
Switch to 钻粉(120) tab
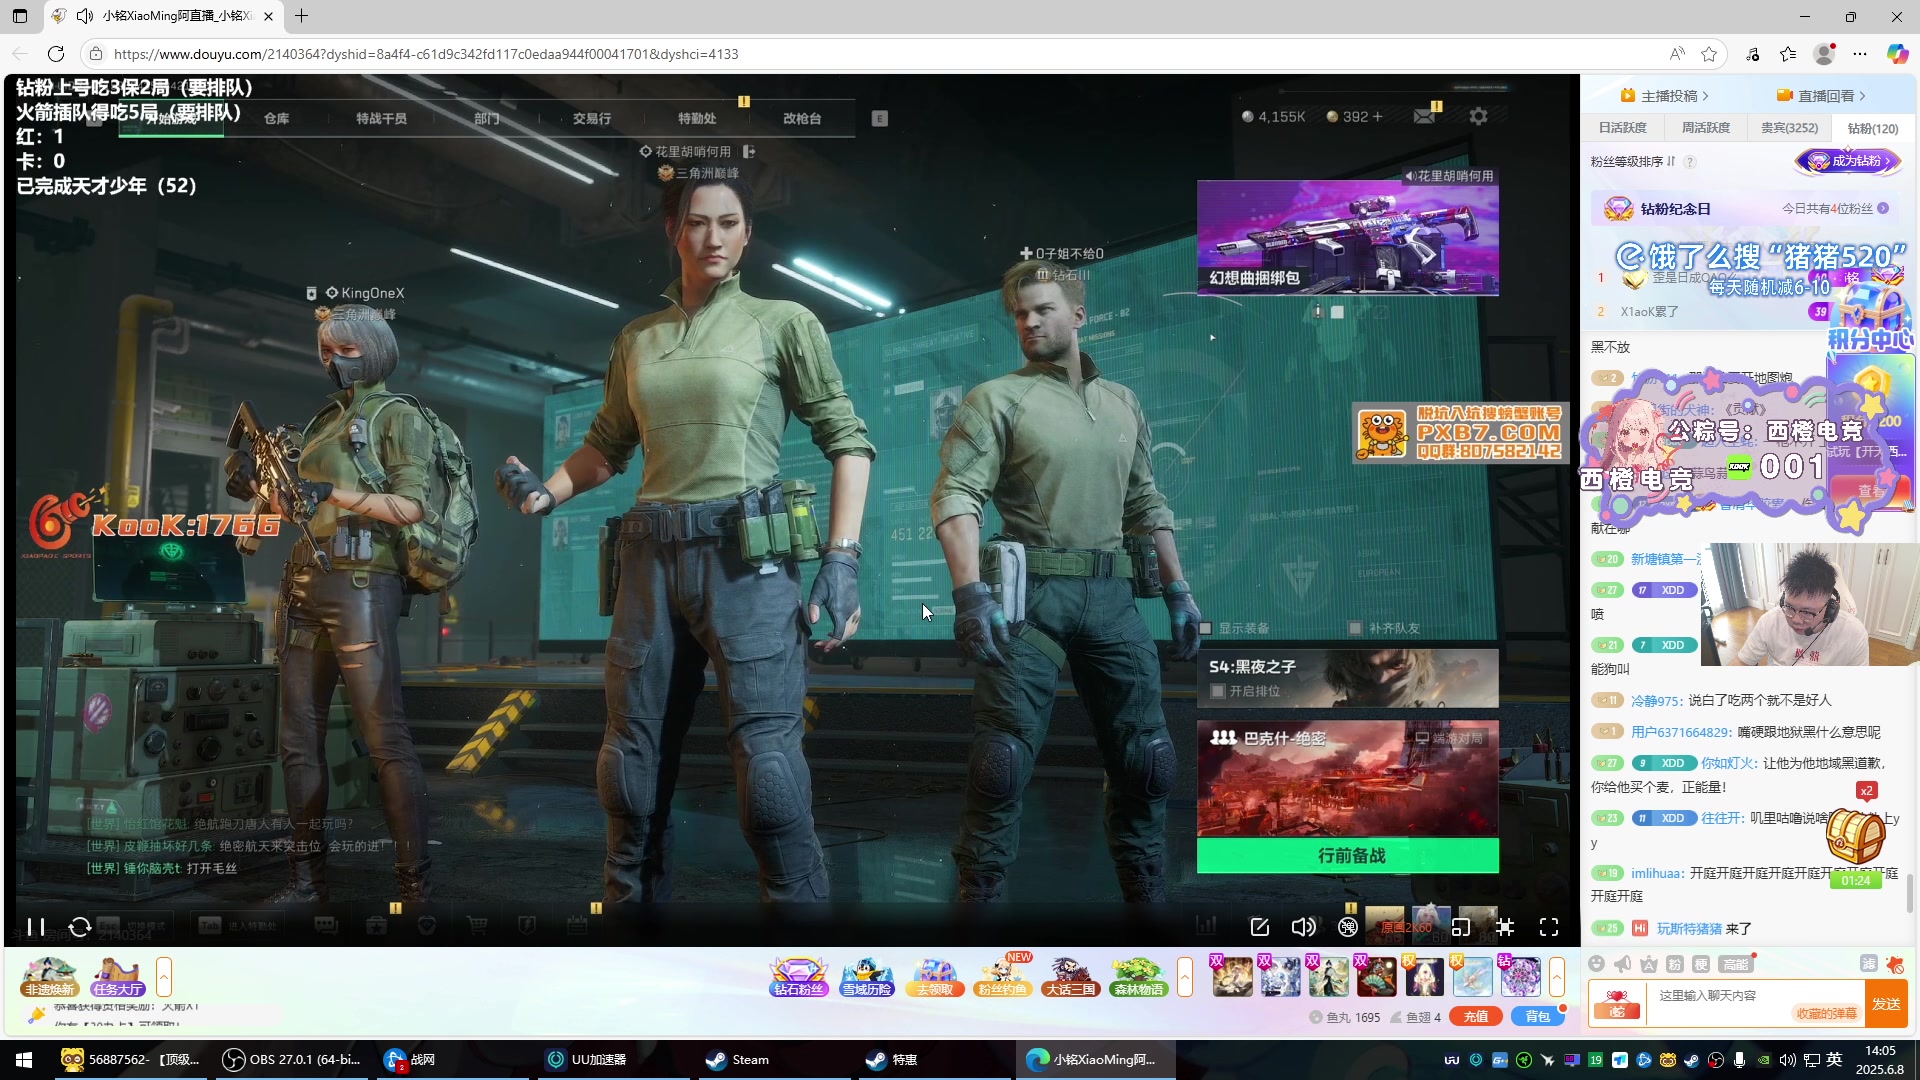tap(1872, 128)
